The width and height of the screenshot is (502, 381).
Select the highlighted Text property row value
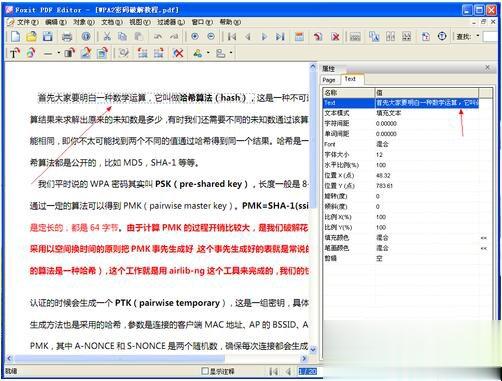click(x=427, y=103)
